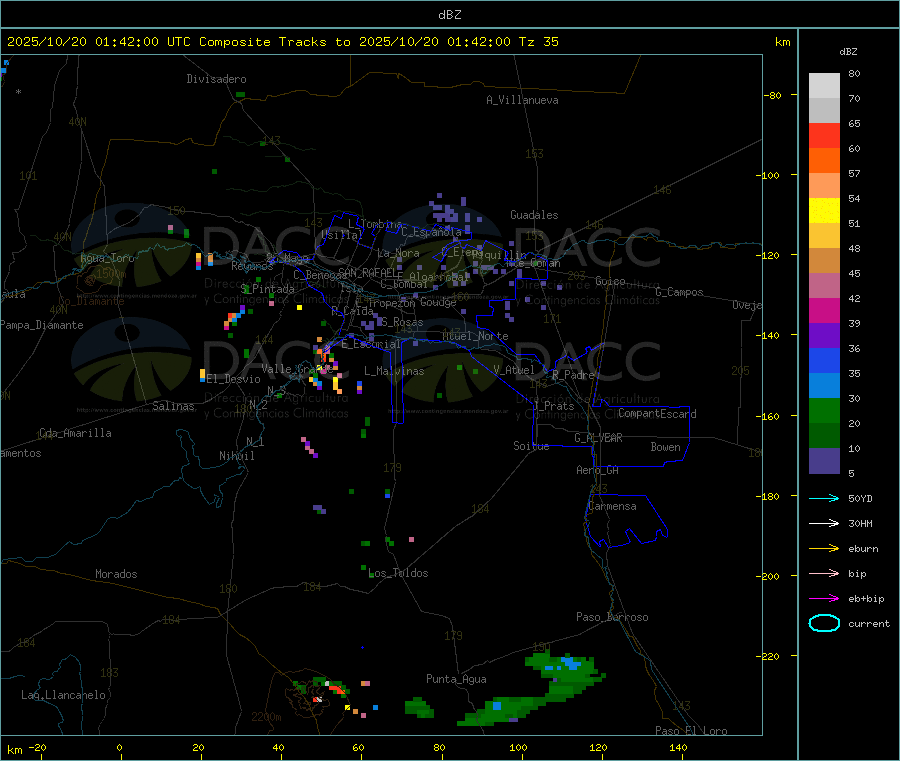900x761 pixels.
Task: Click the white 80 dBZ color swatch
Action: pos(824,86)
